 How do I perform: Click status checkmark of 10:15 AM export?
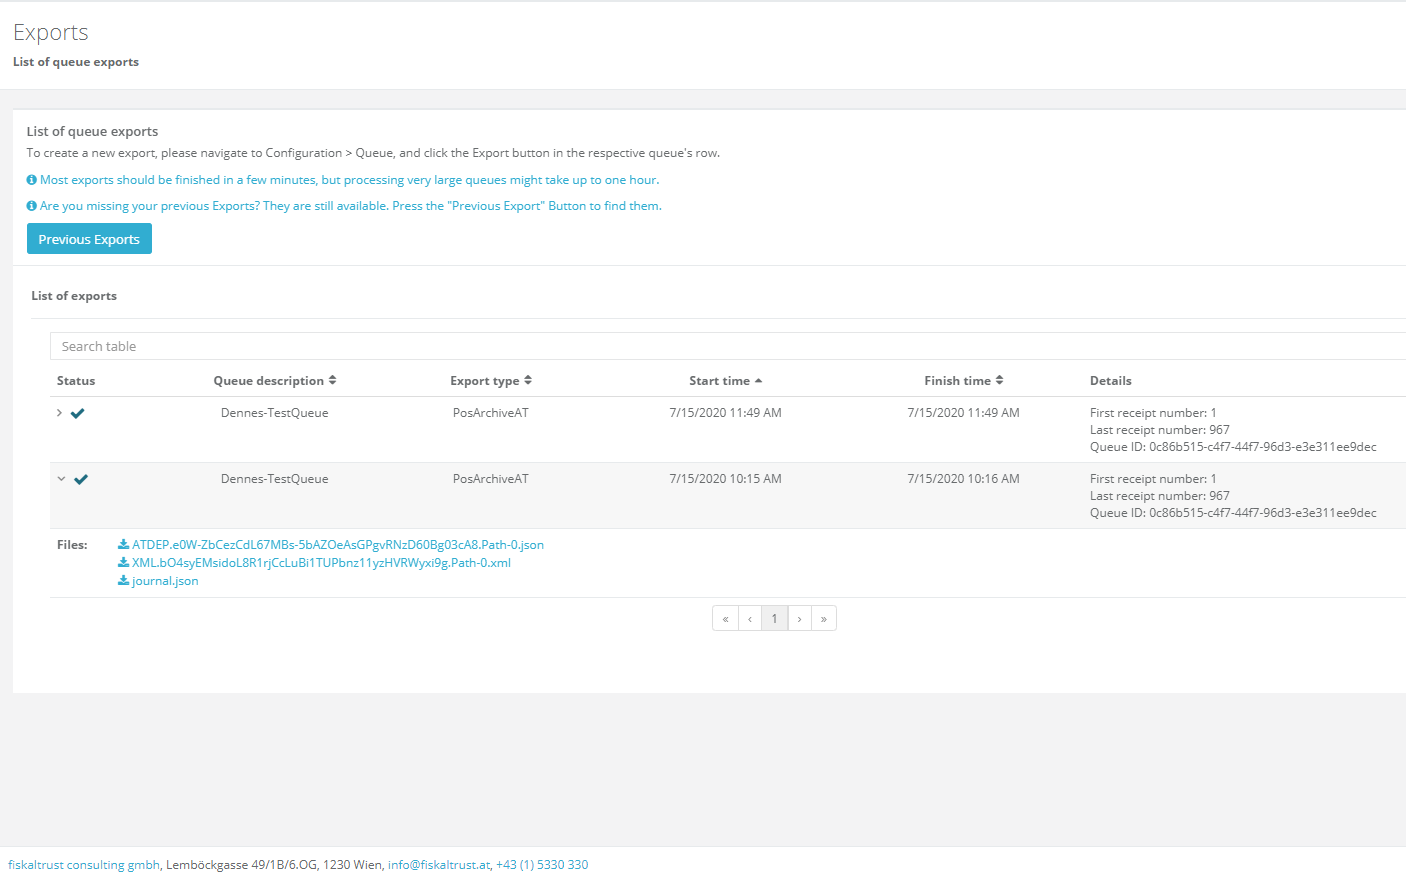(x=81, y=479)
